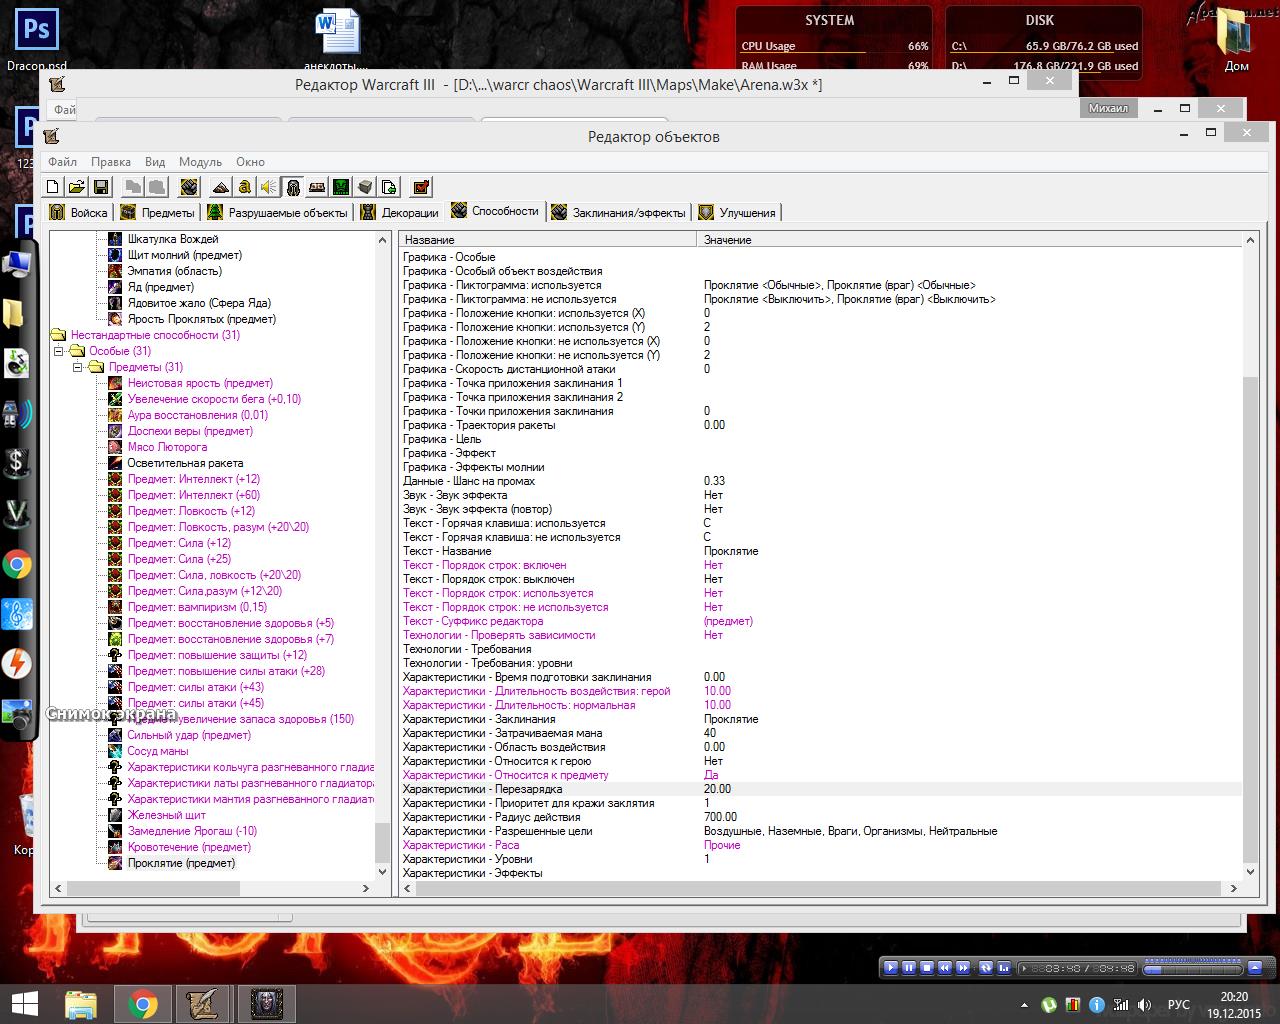Select Железный щит in ability tree
Screen dimensions: 1280x1024
pos(166,815)
